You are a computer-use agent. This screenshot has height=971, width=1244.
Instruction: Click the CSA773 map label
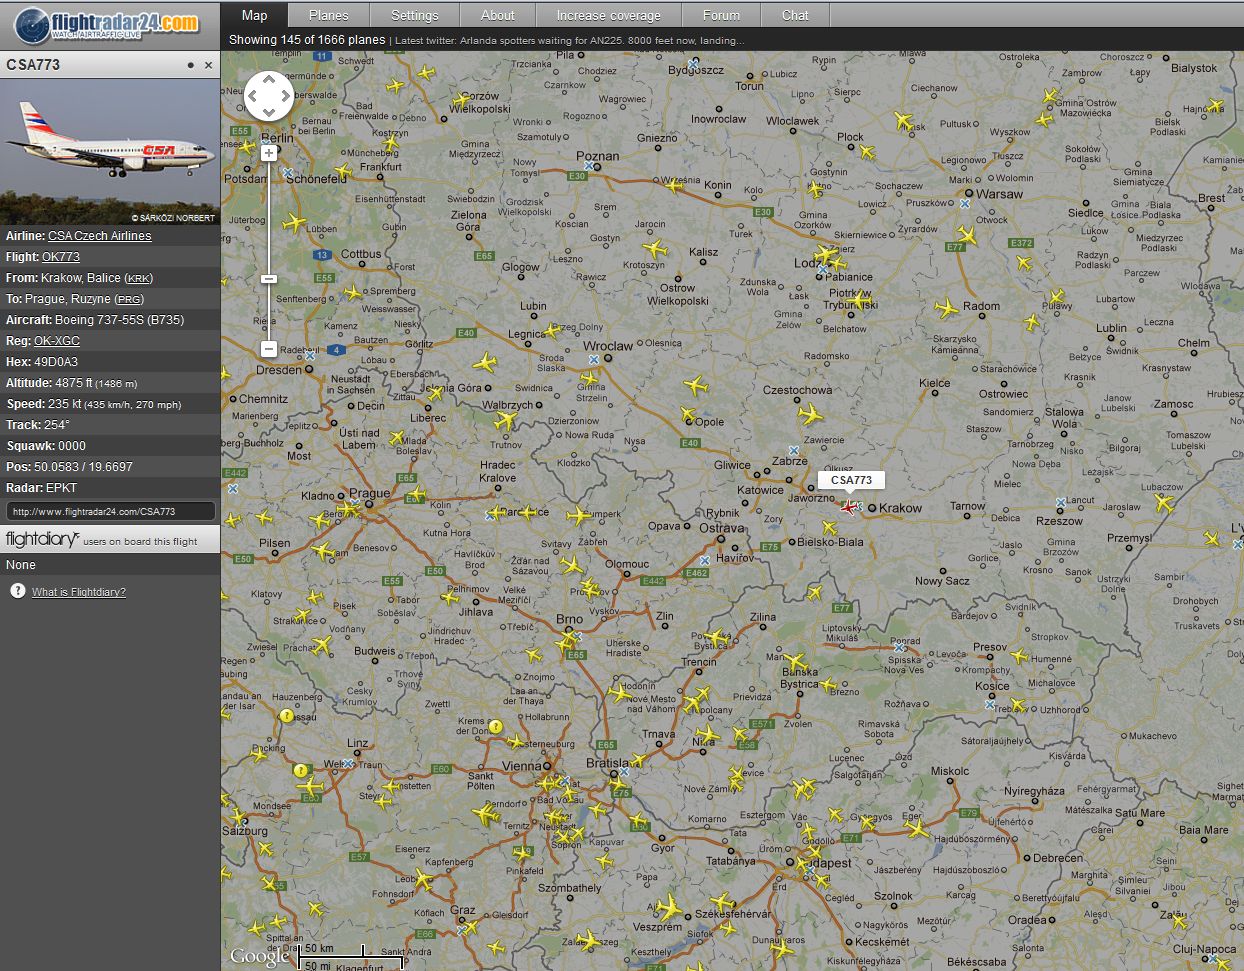pyautogui.click(x=851, y=480)
